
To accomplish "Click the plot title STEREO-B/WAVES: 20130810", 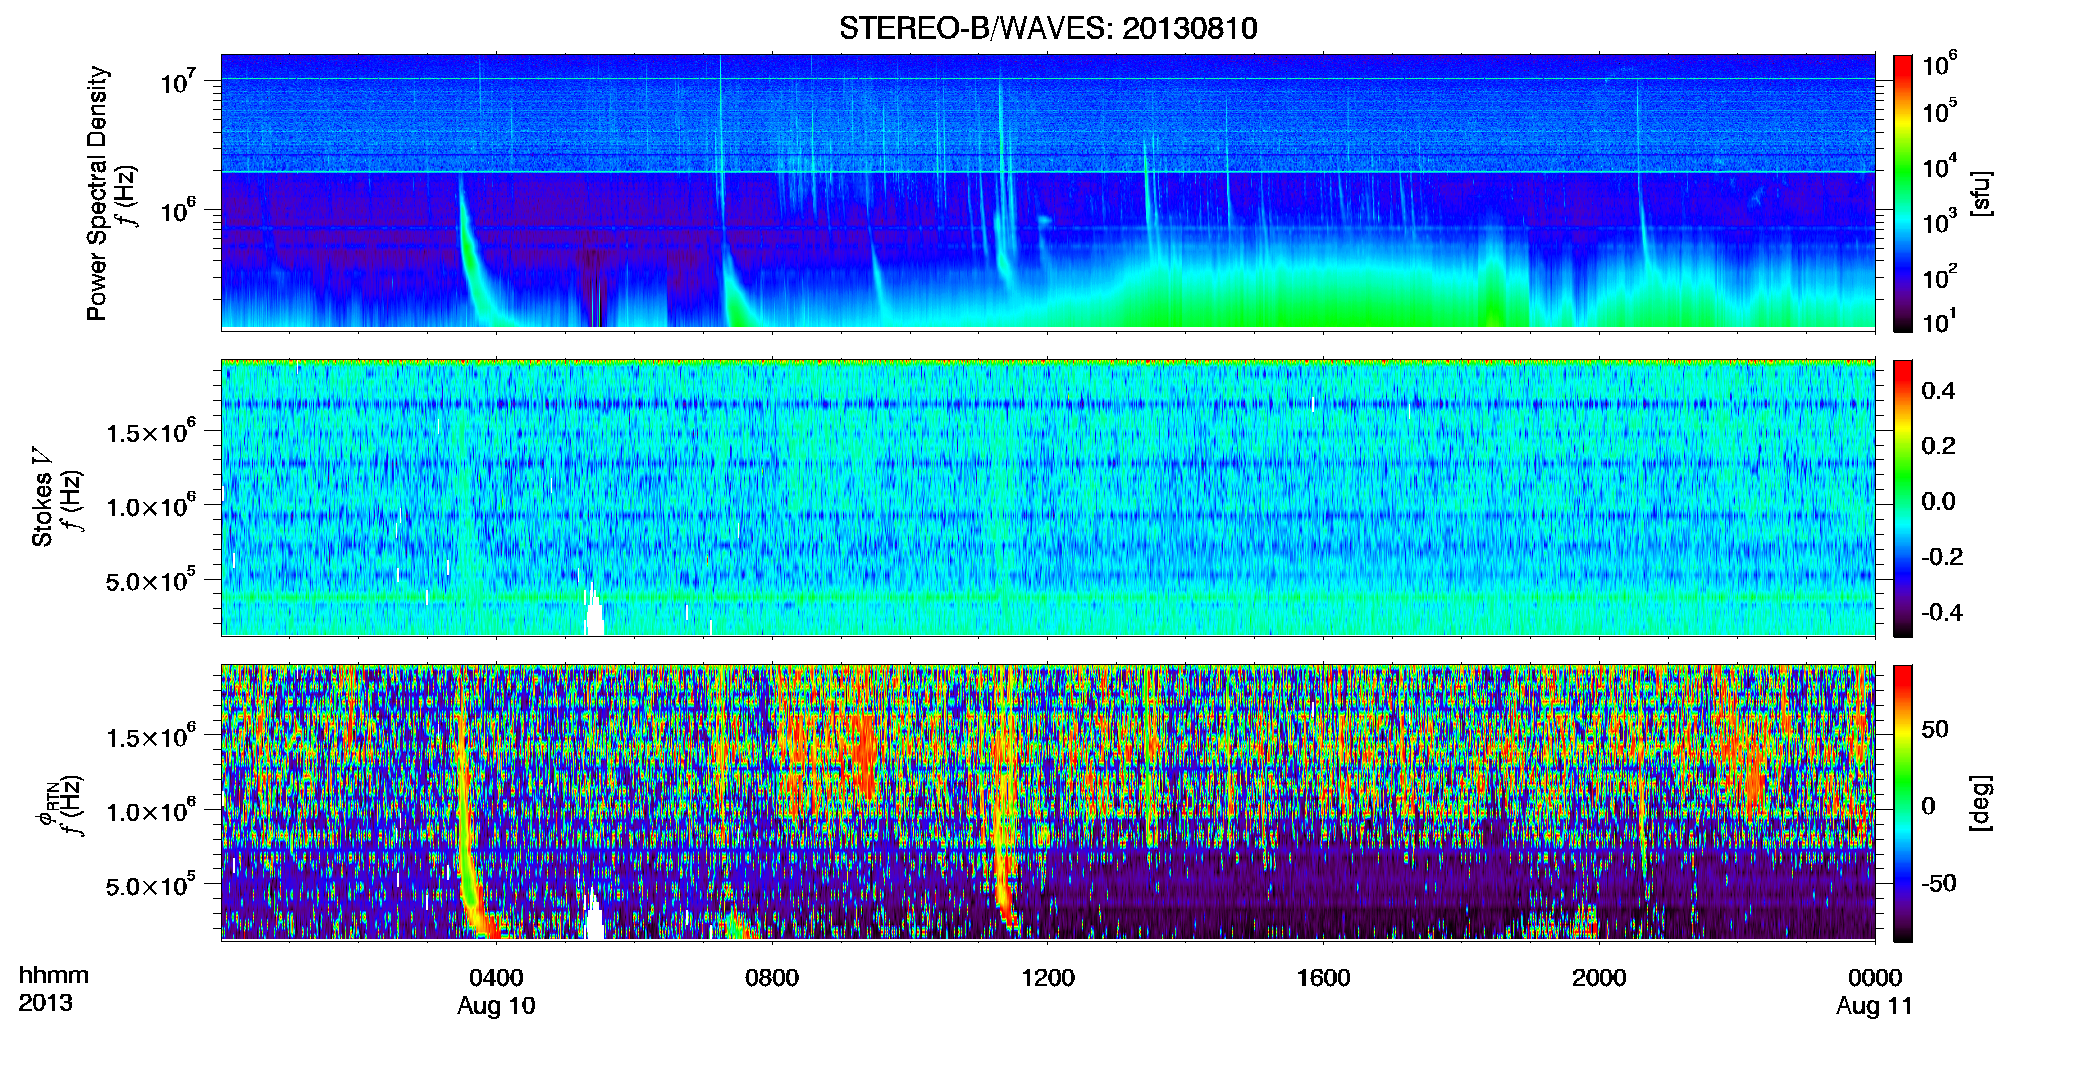I will point(1048,28).
